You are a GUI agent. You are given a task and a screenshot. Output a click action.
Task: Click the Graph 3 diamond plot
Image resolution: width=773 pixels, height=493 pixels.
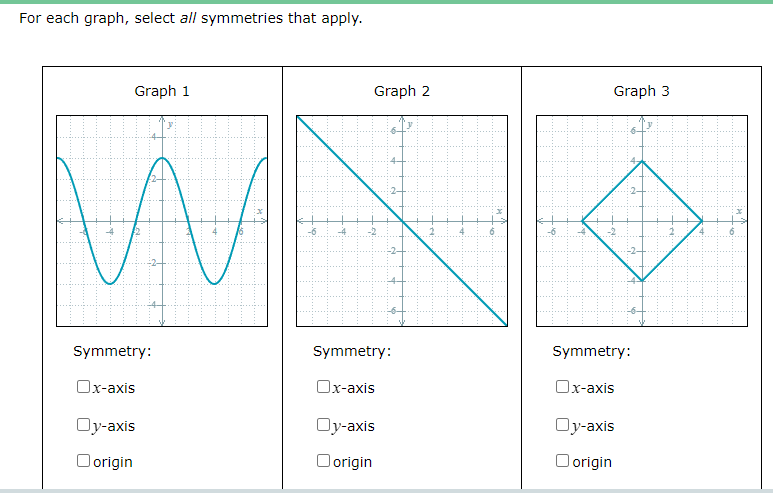pos(642,220)
